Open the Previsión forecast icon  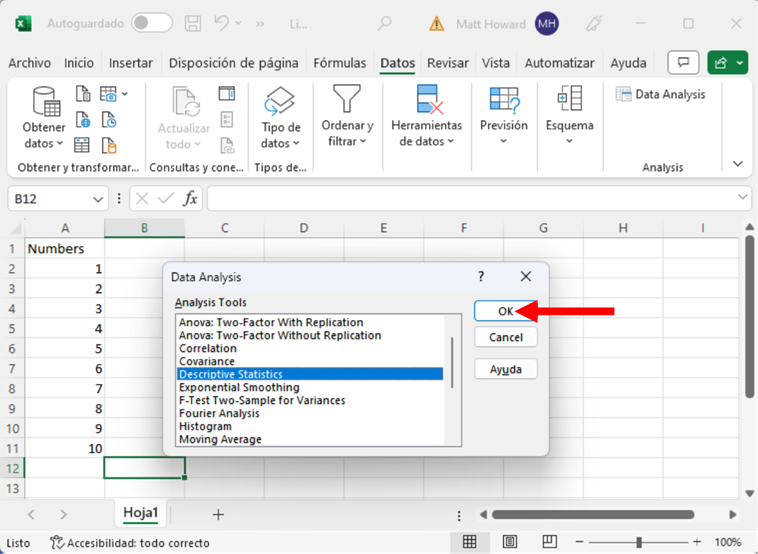click(503, 100)
